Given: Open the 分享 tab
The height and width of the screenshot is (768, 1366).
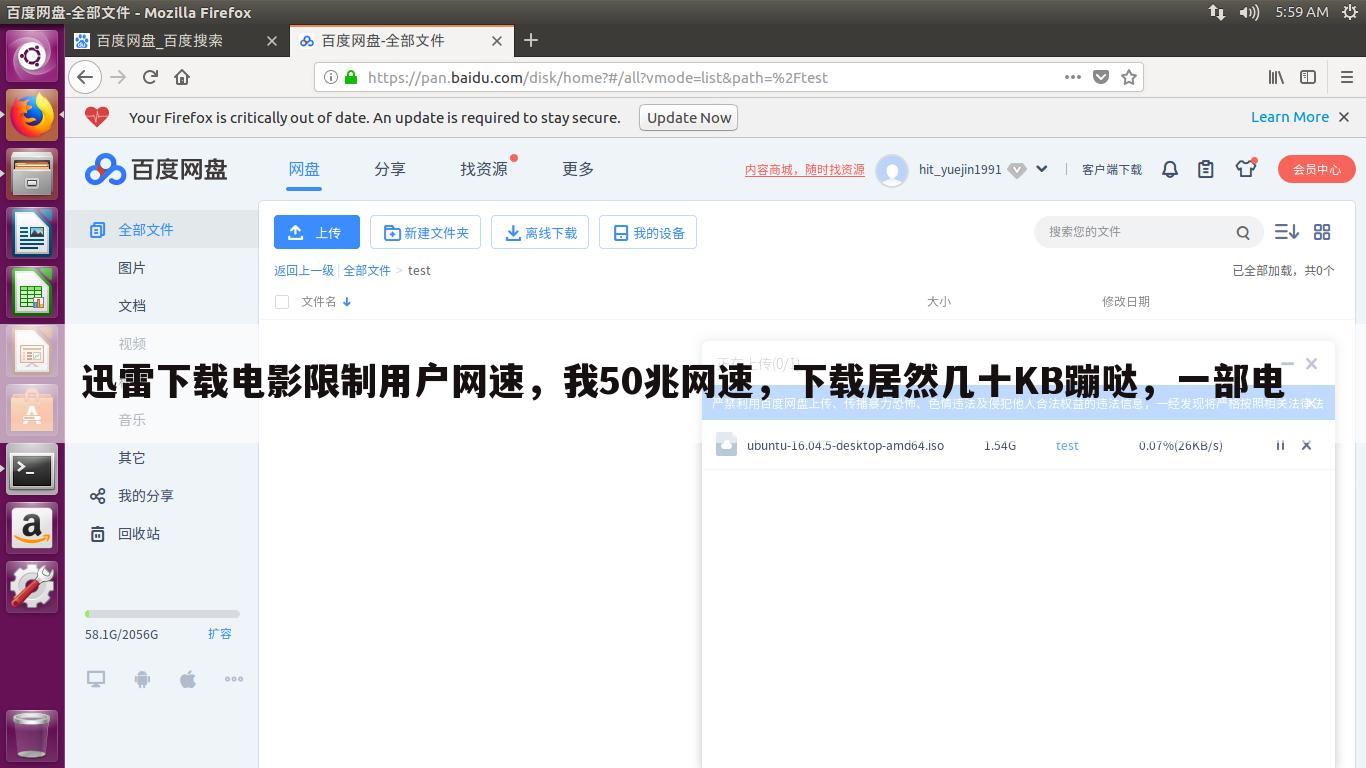Looking at the screenshot, I should [x=390, y=169].
